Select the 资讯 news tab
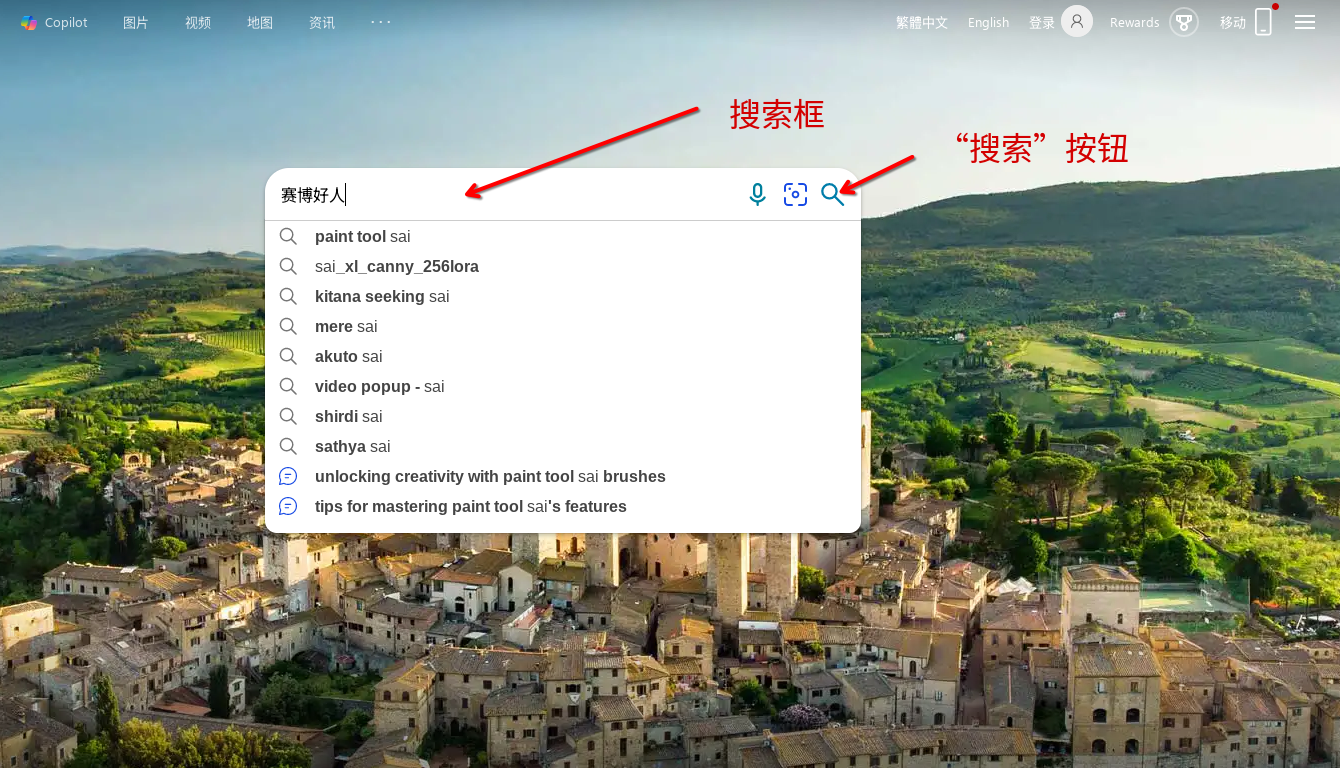 point(322,22)
